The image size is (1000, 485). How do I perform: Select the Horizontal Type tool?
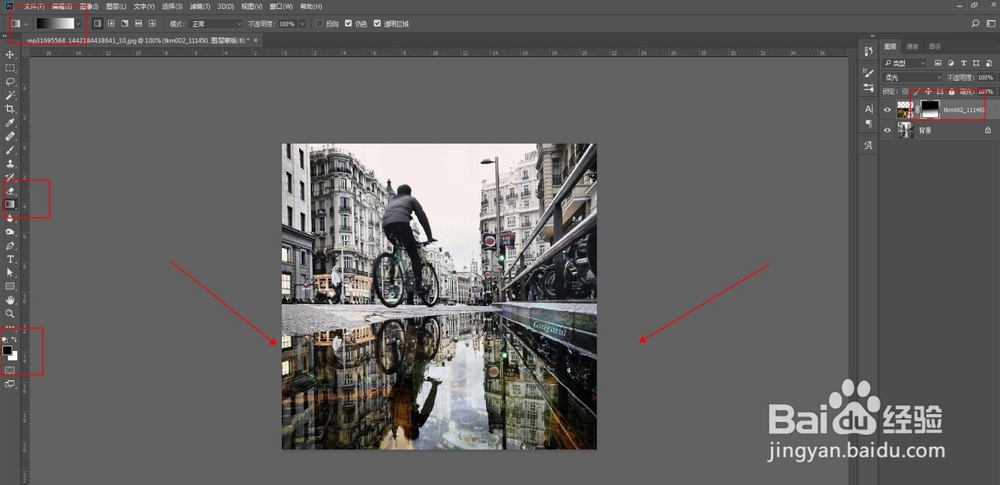coord(10,259)
